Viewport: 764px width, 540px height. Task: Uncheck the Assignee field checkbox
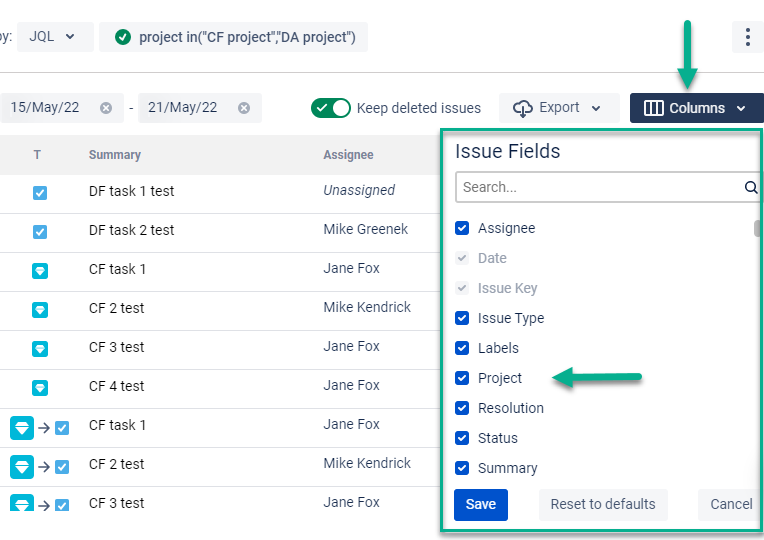pyautogui.click(x=462, y=228)
